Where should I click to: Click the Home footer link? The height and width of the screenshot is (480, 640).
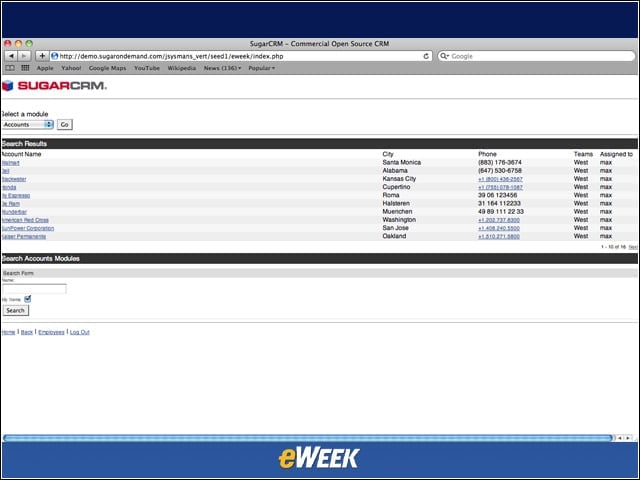(9, 332)
